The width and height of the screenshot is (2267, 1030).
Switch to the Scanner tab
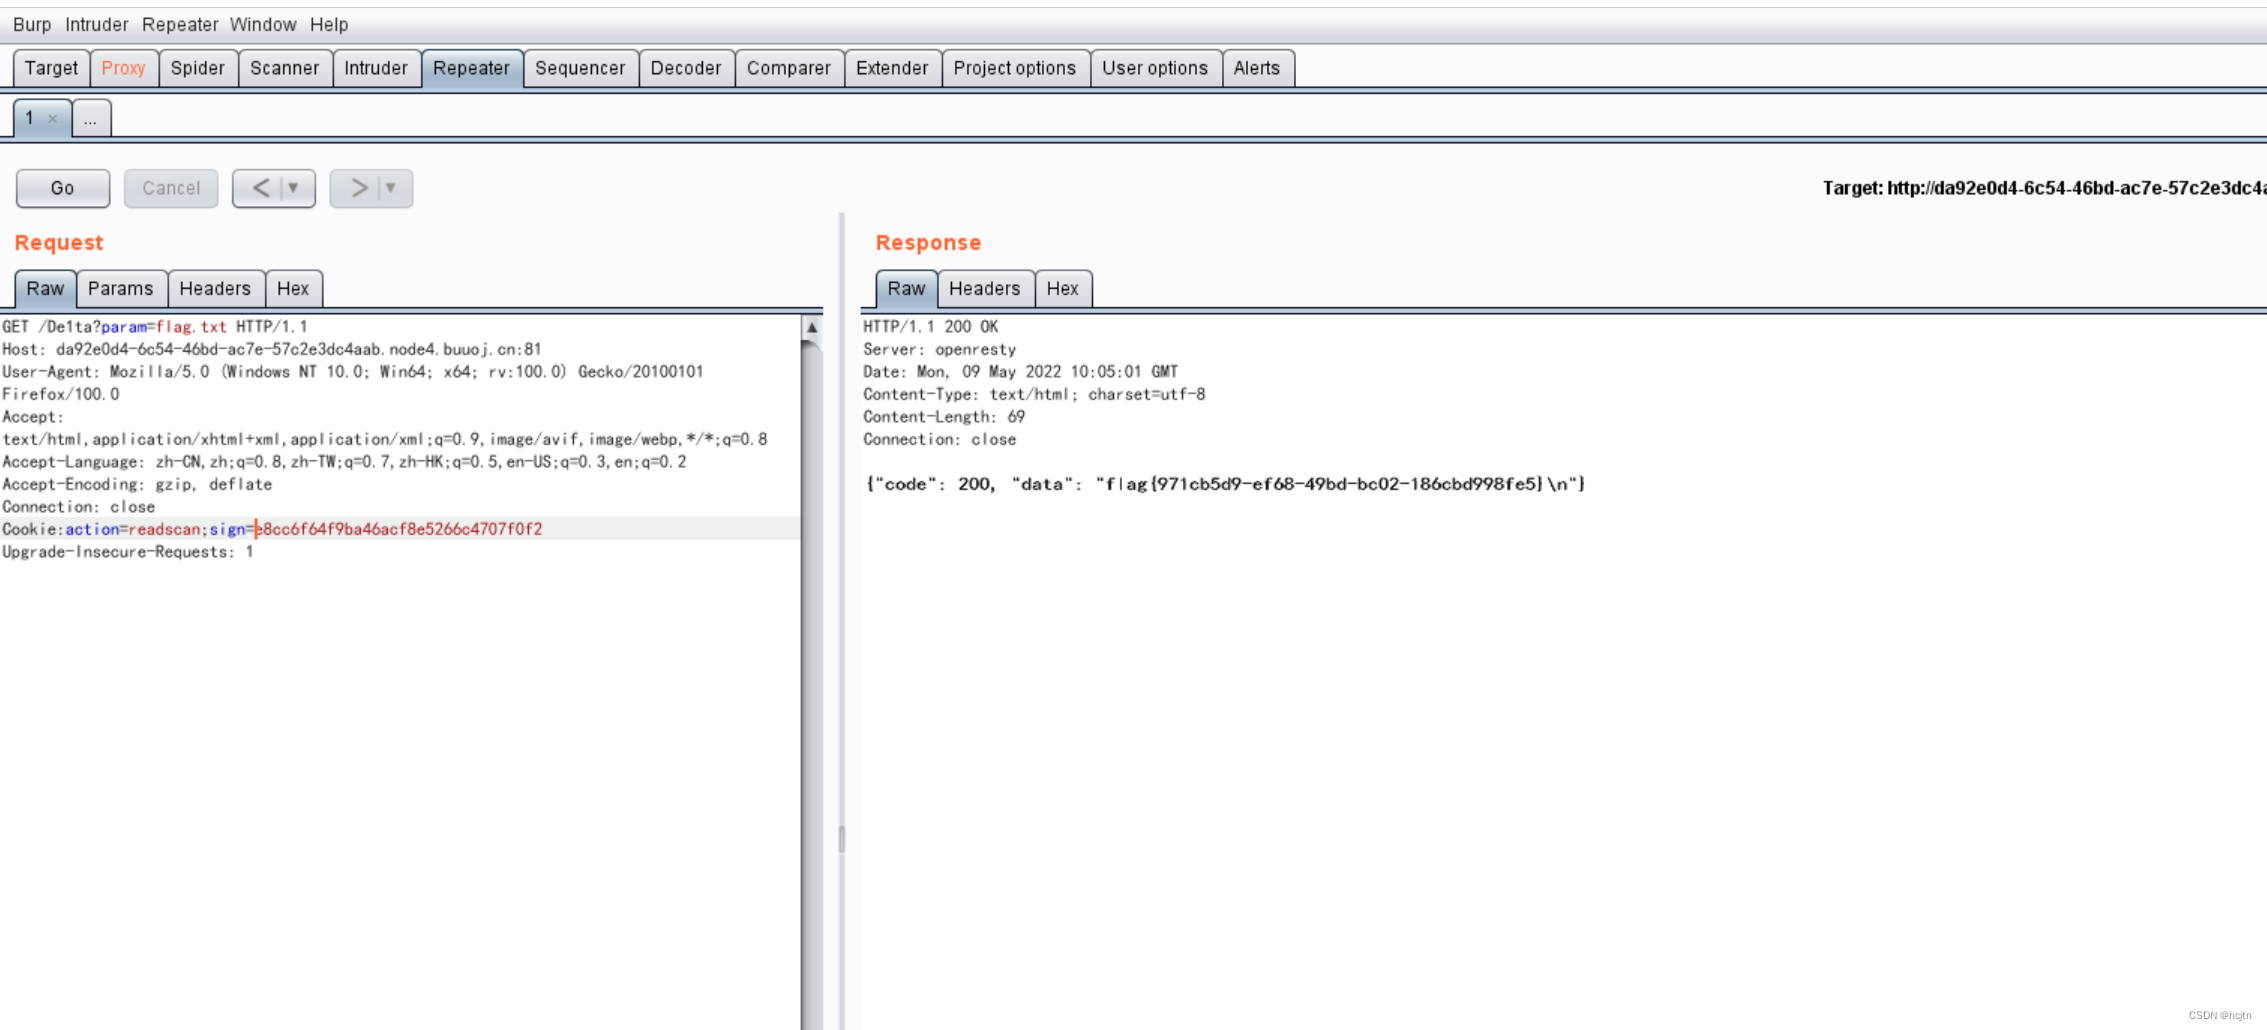pos(285,68)
